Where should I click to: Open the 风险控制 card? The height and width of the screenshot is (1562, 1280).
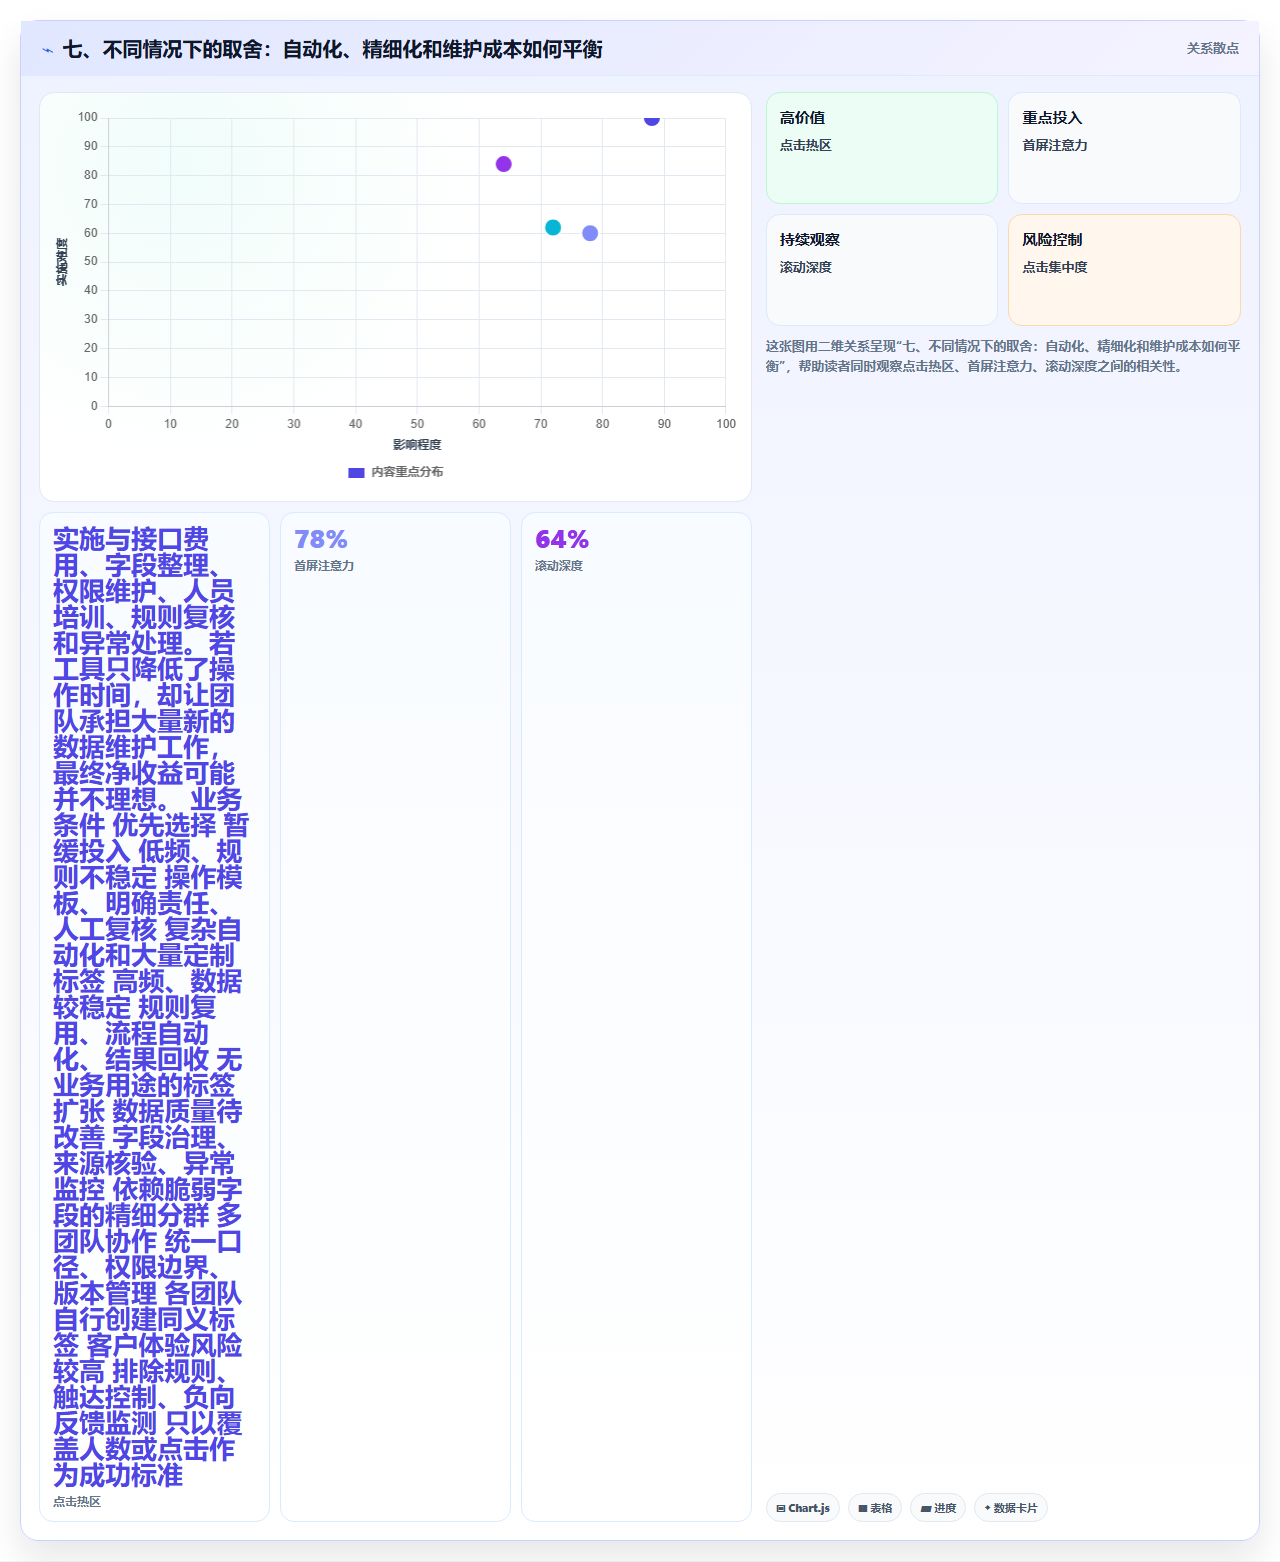point(1124,270)
